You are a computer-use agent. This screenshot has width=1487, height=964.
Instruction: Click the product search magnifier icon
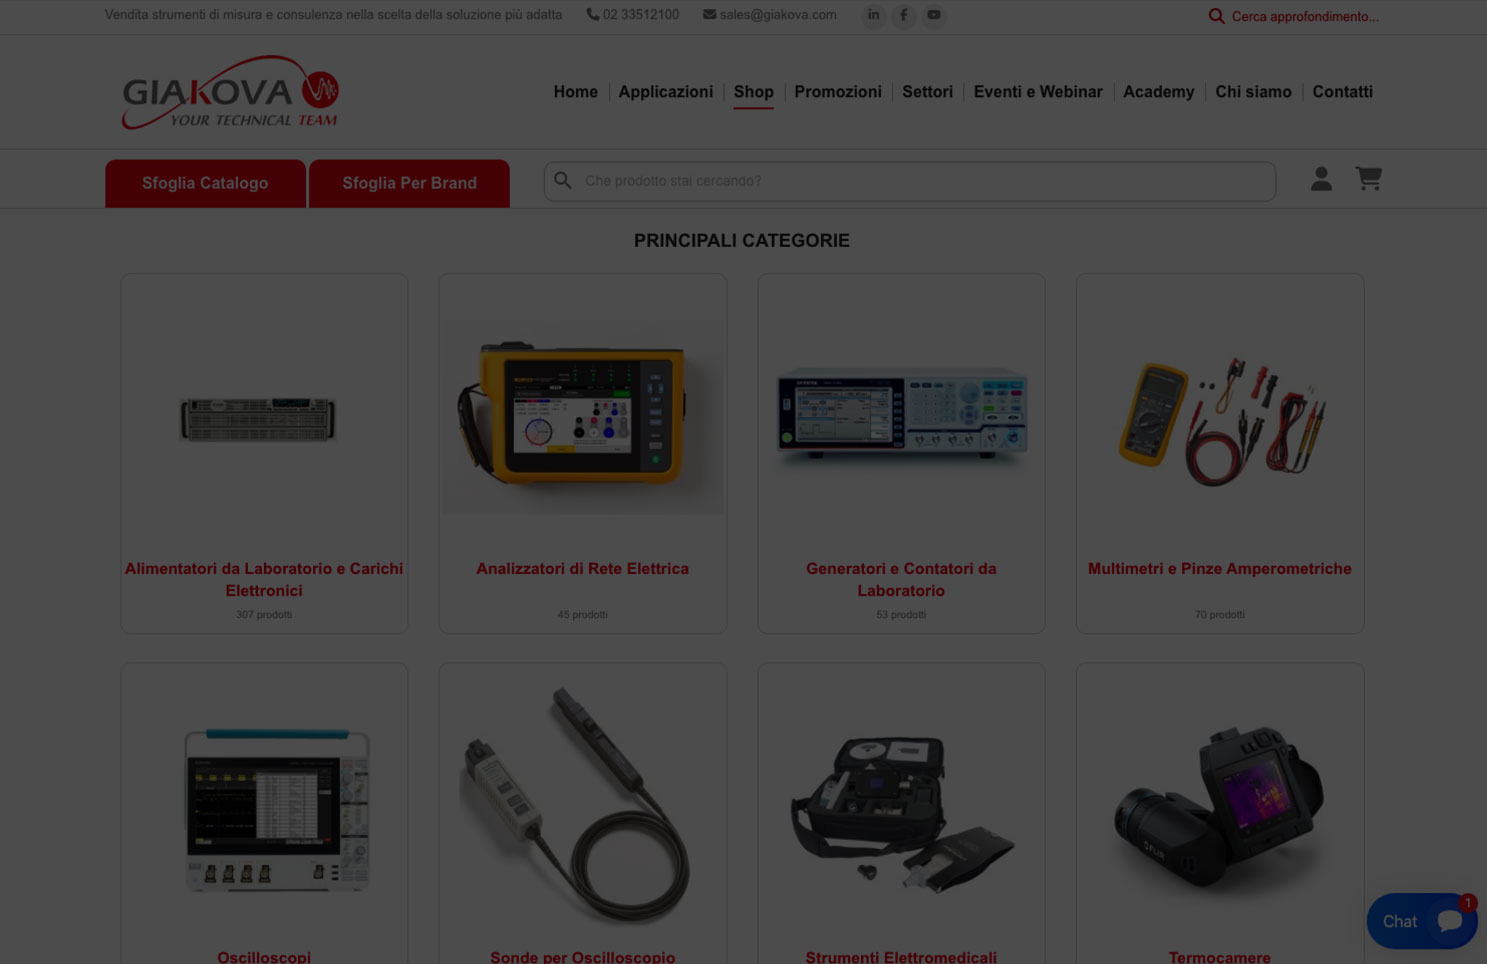[563, 181]
